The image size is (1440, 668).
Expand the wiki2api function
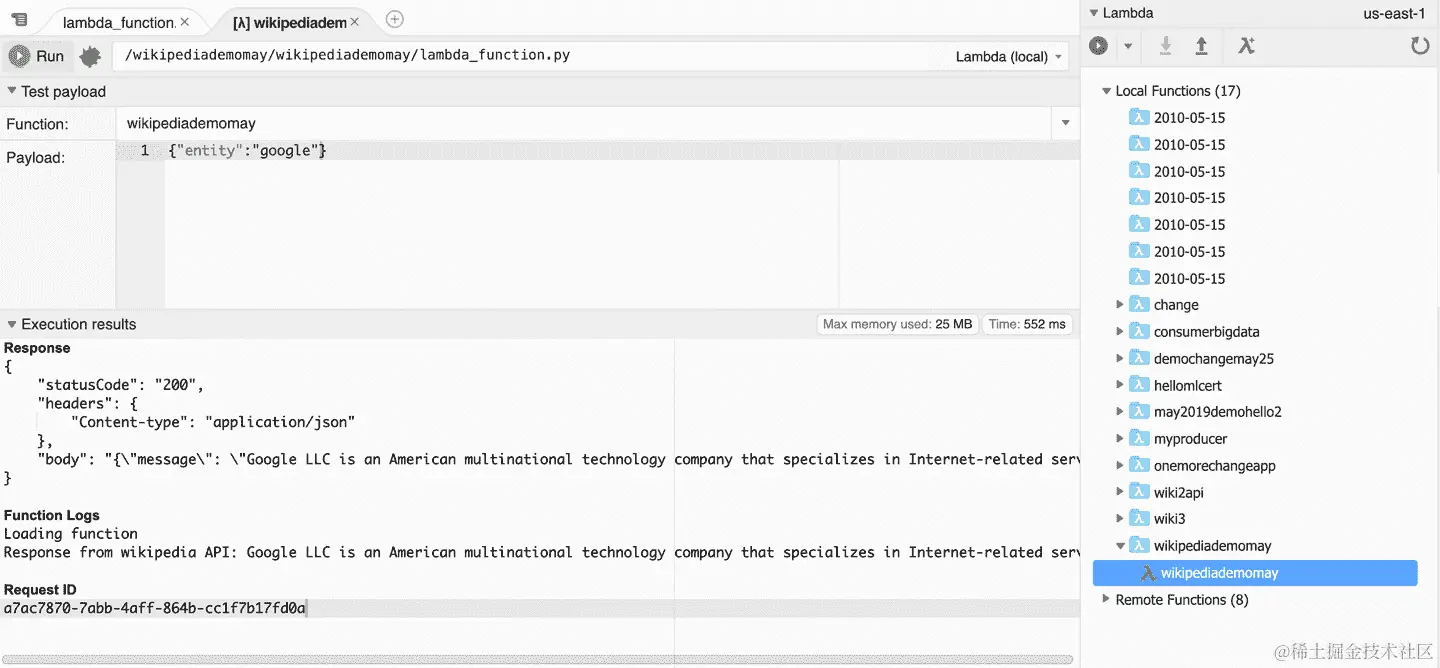point(1120,491)
